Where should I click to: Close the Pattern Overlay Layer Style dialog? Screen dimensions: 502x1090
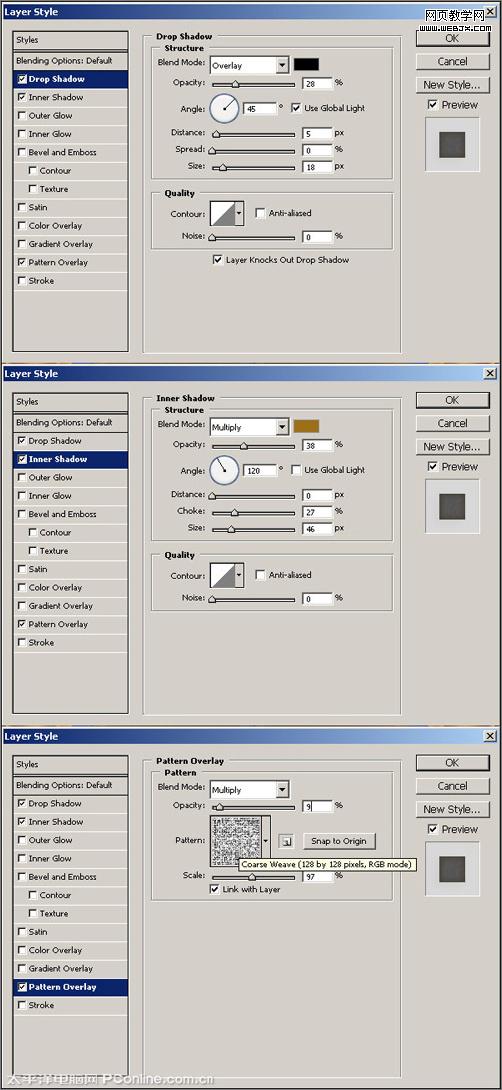click(491, 736)
